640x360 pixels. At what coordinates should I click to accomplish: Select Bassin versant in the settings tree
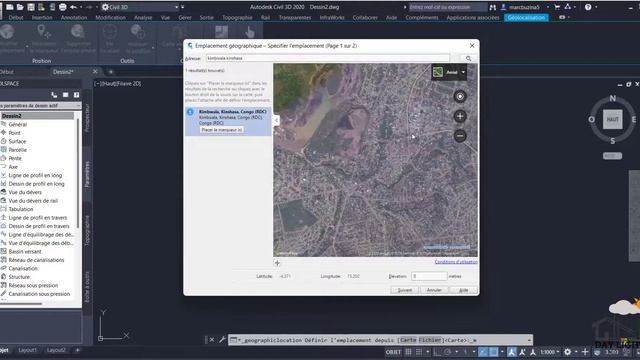(25, 251)
